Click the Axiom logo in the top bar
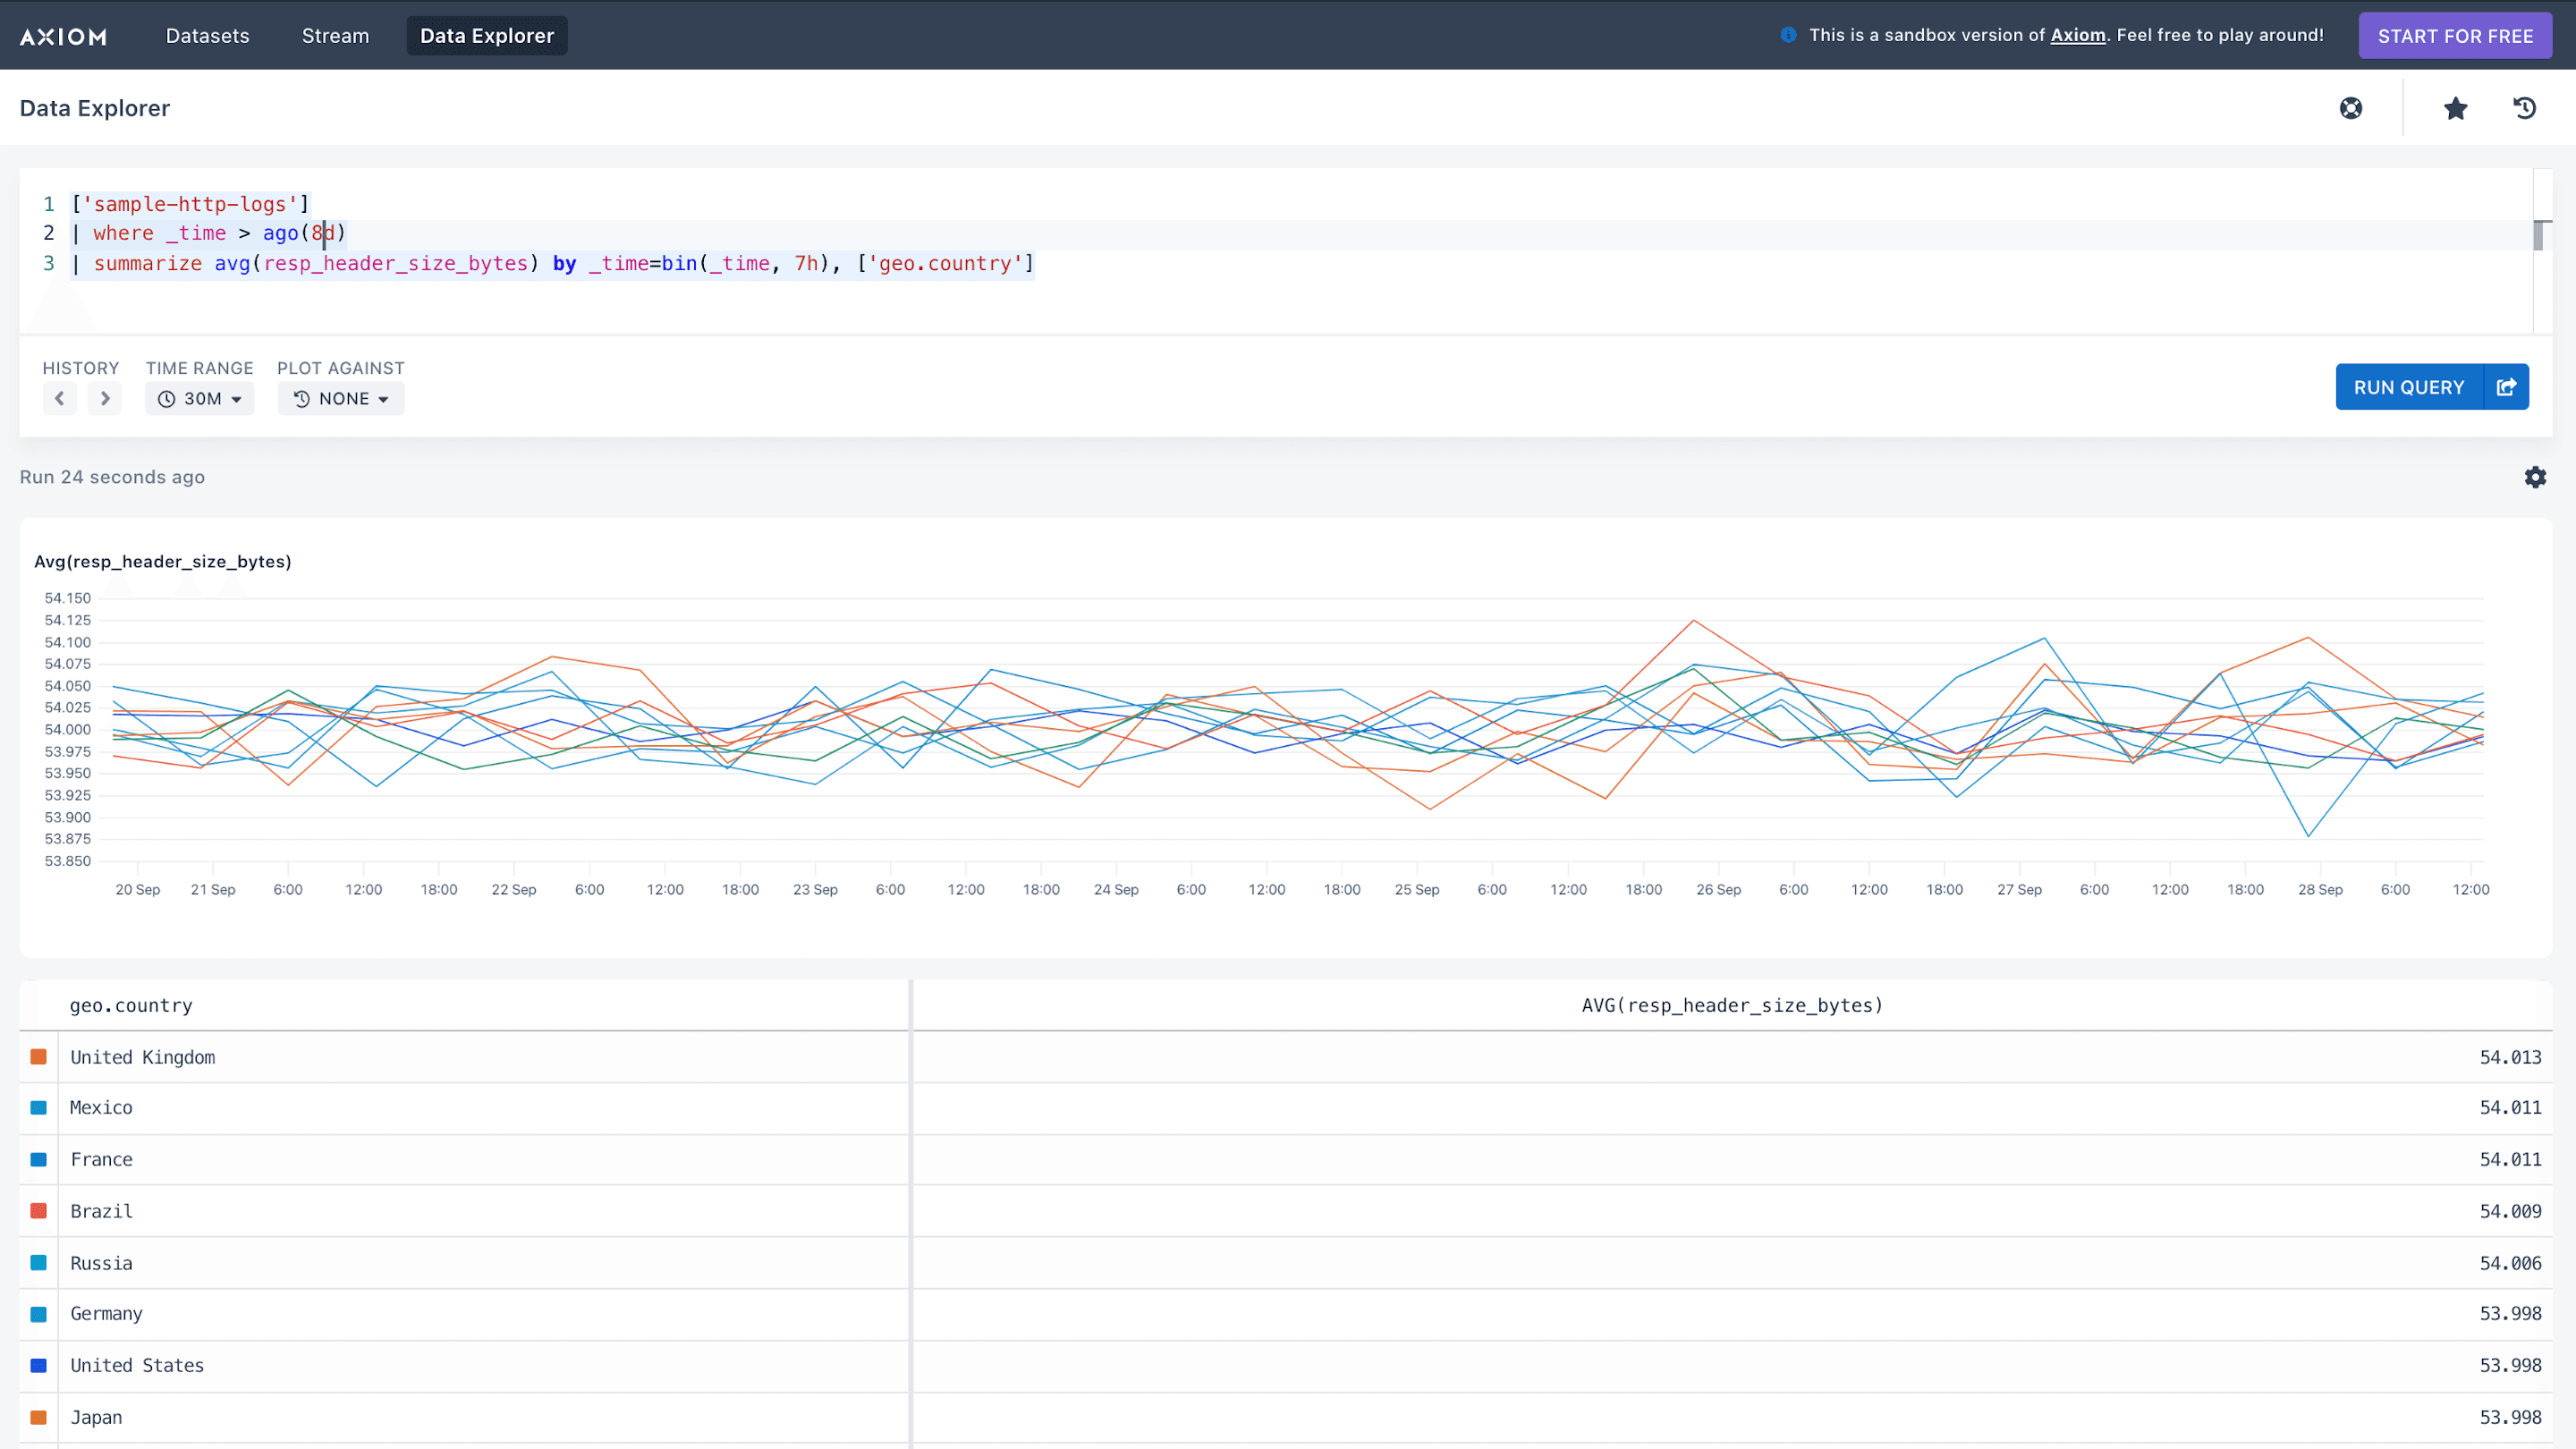The height and width of the screenshot is (1449, 2576). tap(62, 36)
